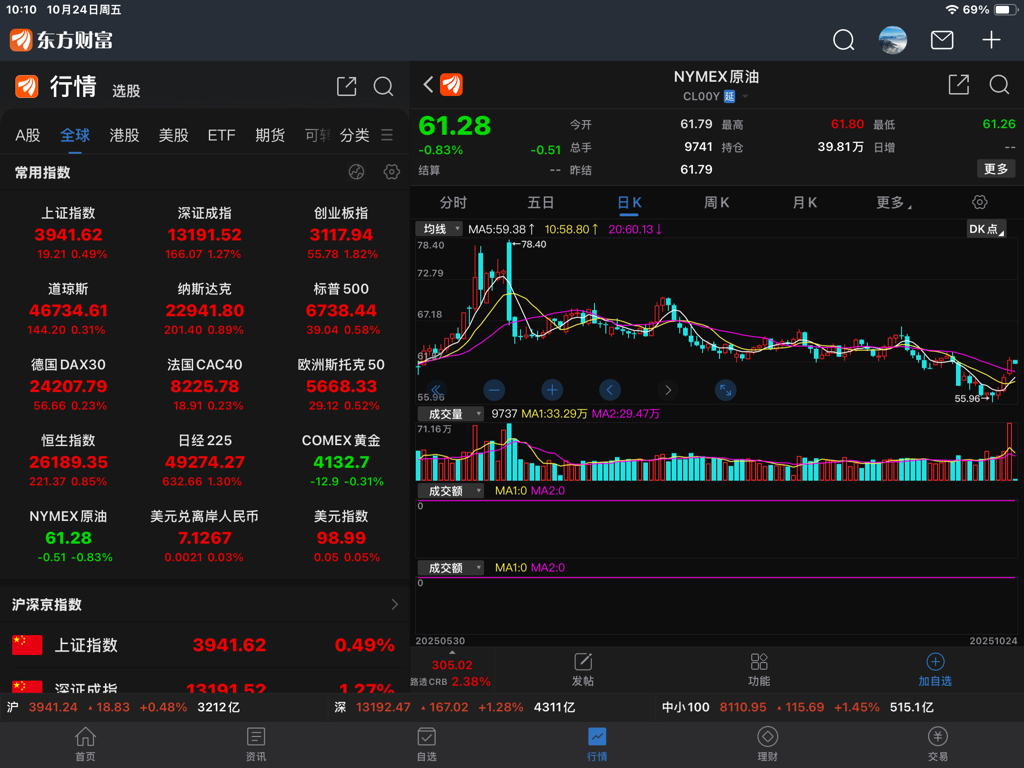The image size is (1024, 768).
Task: Open 交易 trading tab
Action: click(x=938, y=744)
